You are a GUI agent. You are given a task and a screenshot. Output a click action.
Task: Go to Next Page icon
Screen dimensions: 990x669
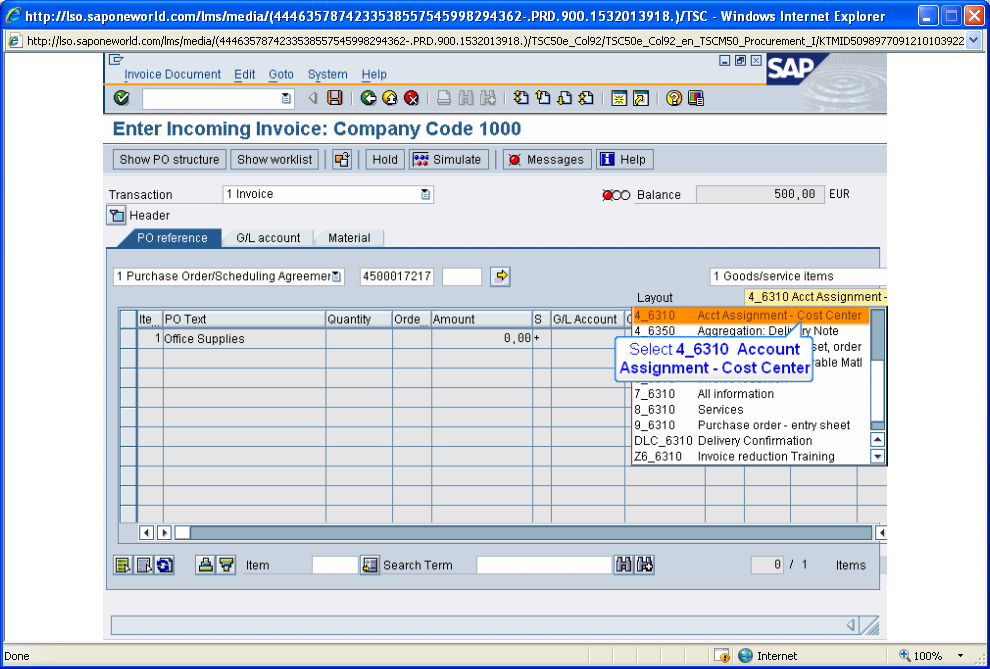[564, 98]
